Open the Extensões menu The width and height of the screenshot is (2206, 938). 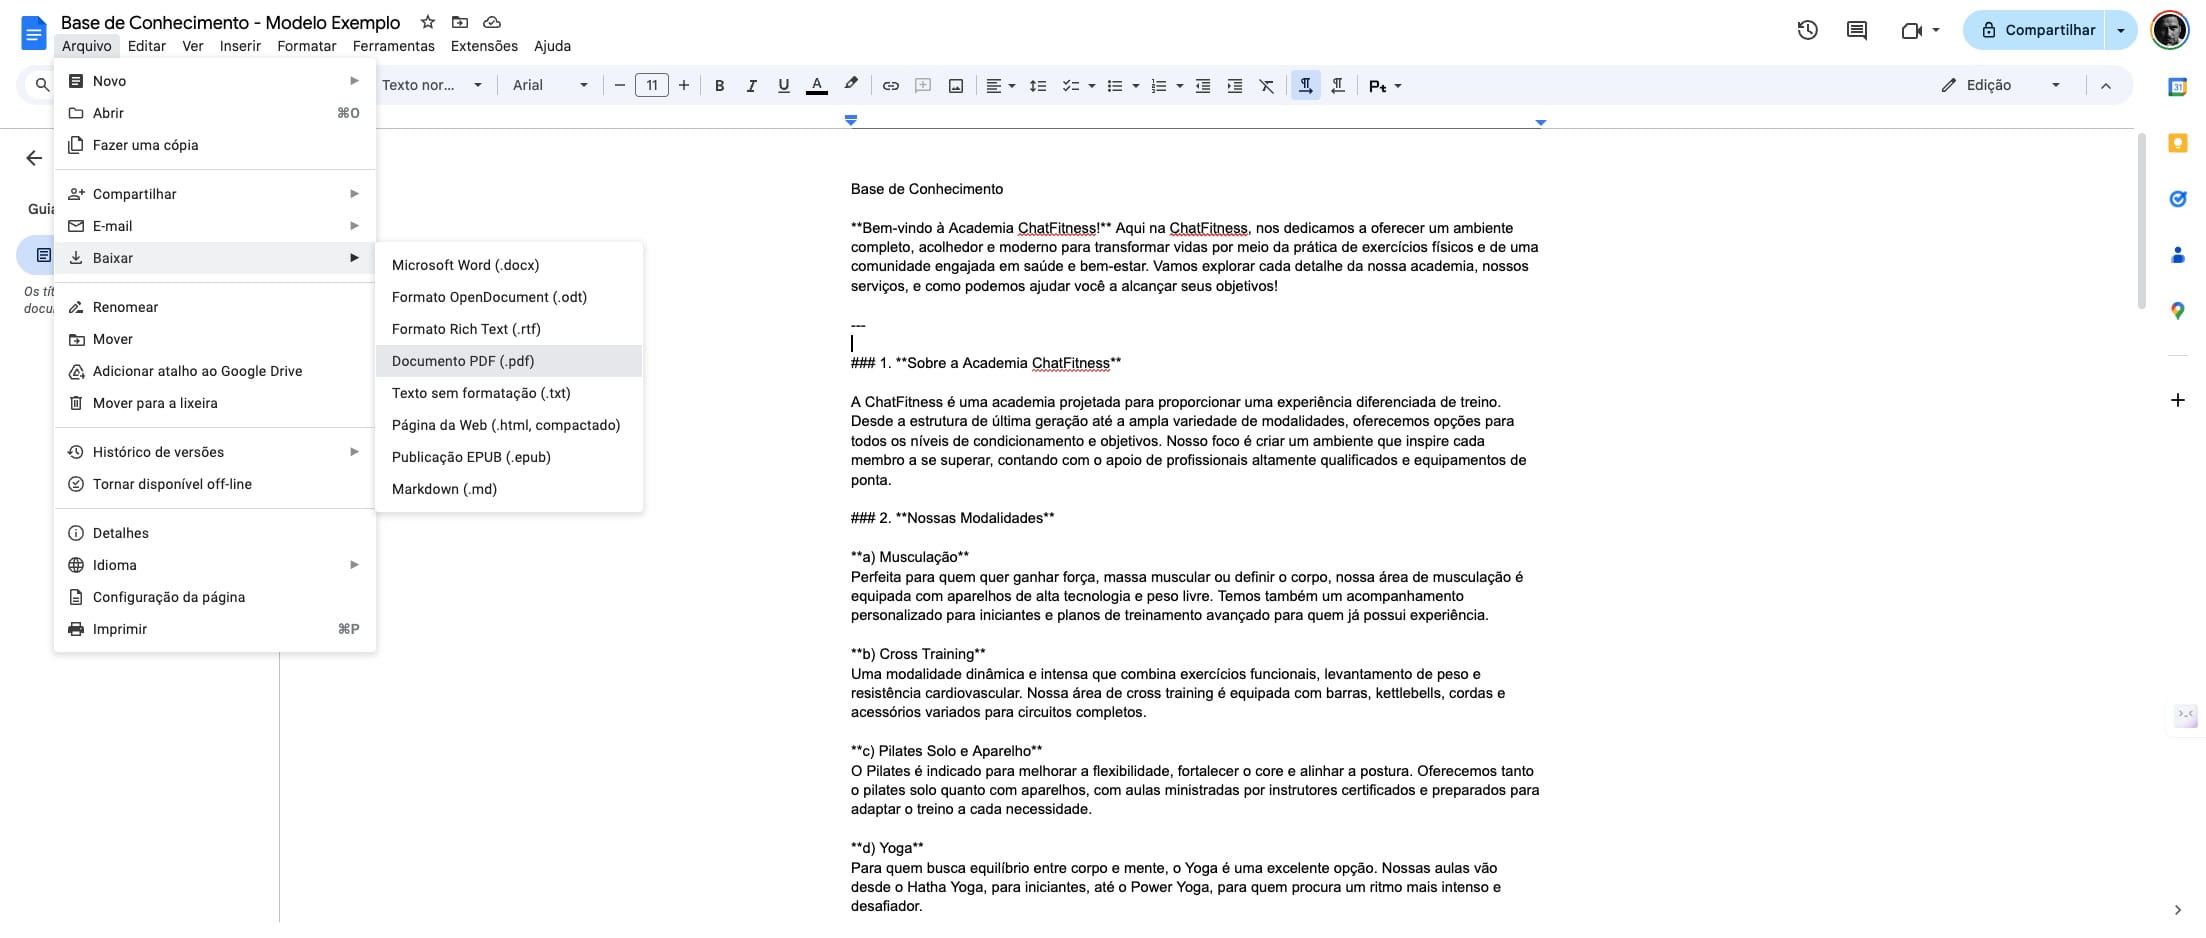(x=484, y=46)
